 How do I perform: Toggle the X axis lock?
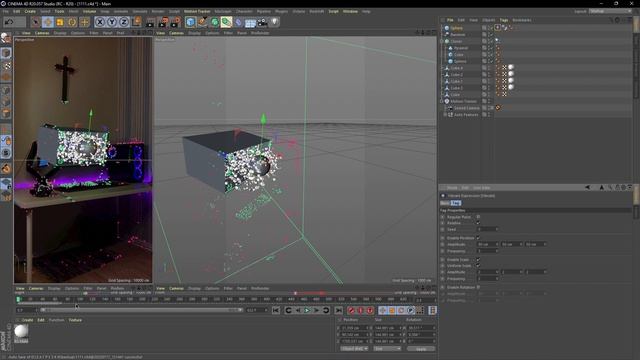point(100,22)
